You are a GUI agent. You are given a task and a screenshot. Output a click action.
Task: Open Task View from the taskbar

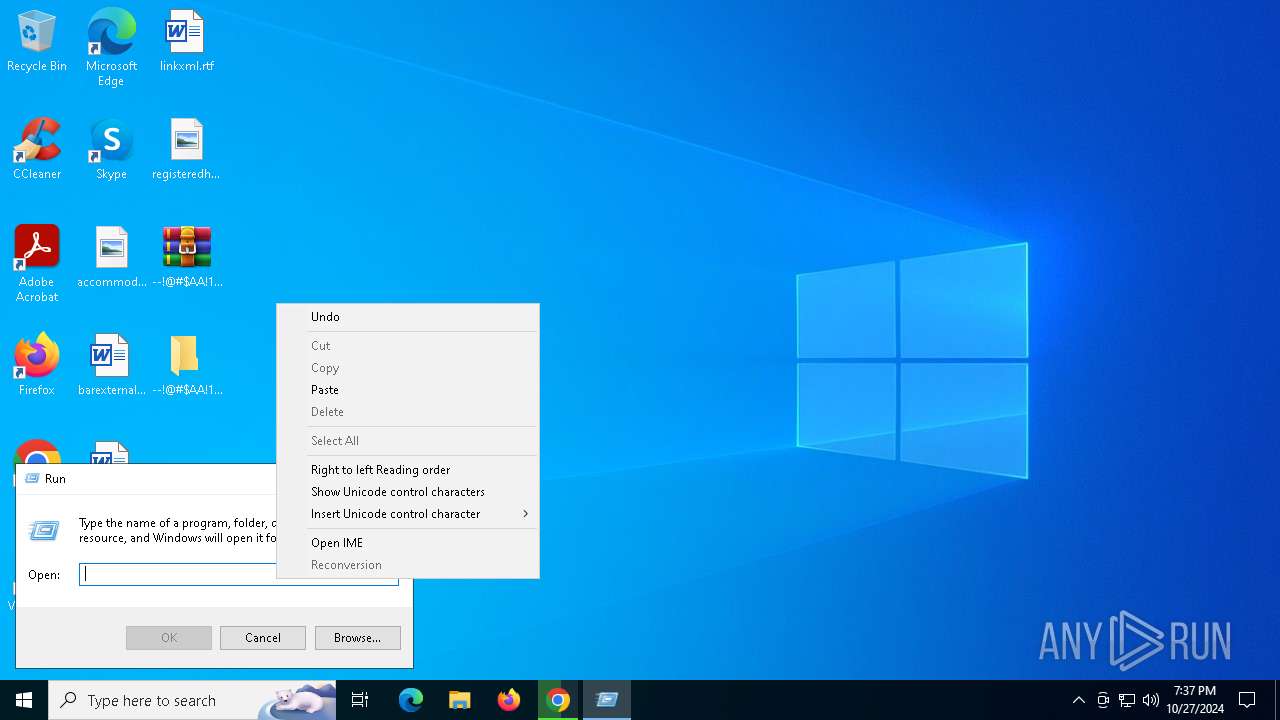[360, 700]
